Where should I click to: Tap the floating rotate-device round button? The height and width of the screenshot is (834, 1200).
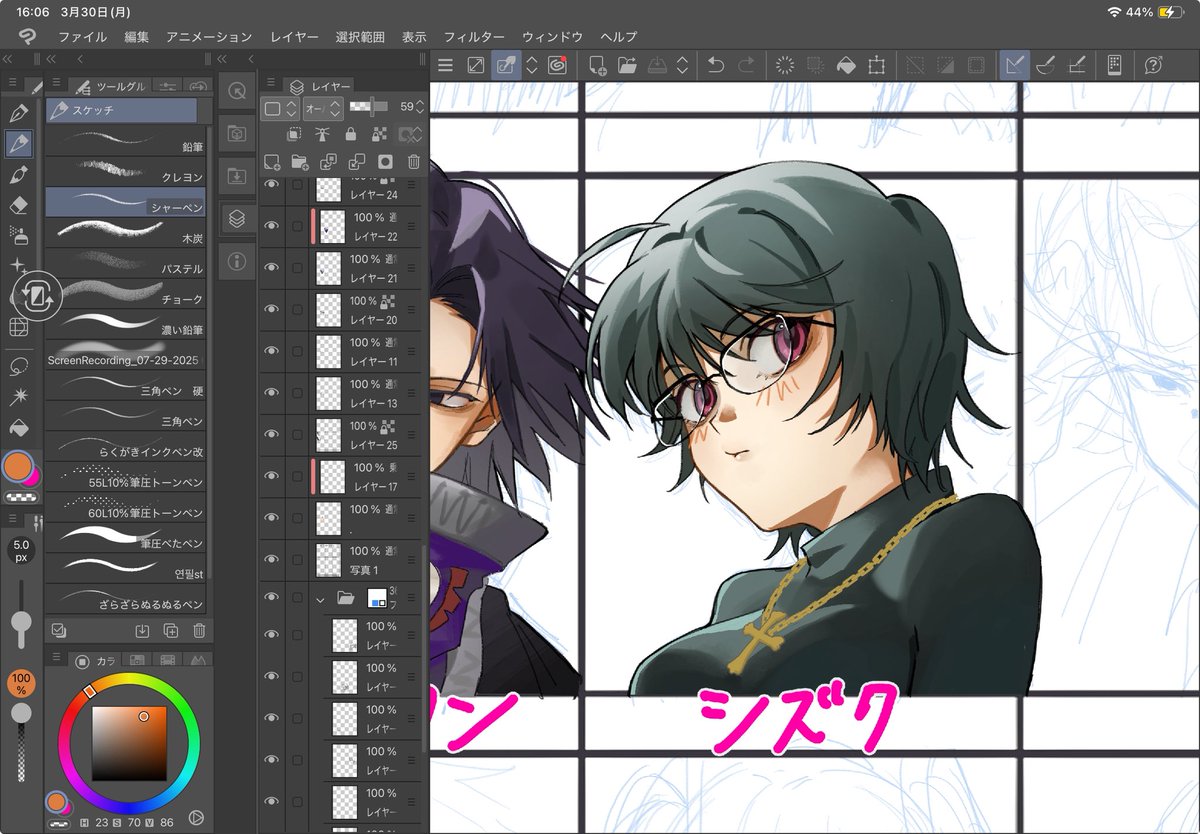point(37,295)
